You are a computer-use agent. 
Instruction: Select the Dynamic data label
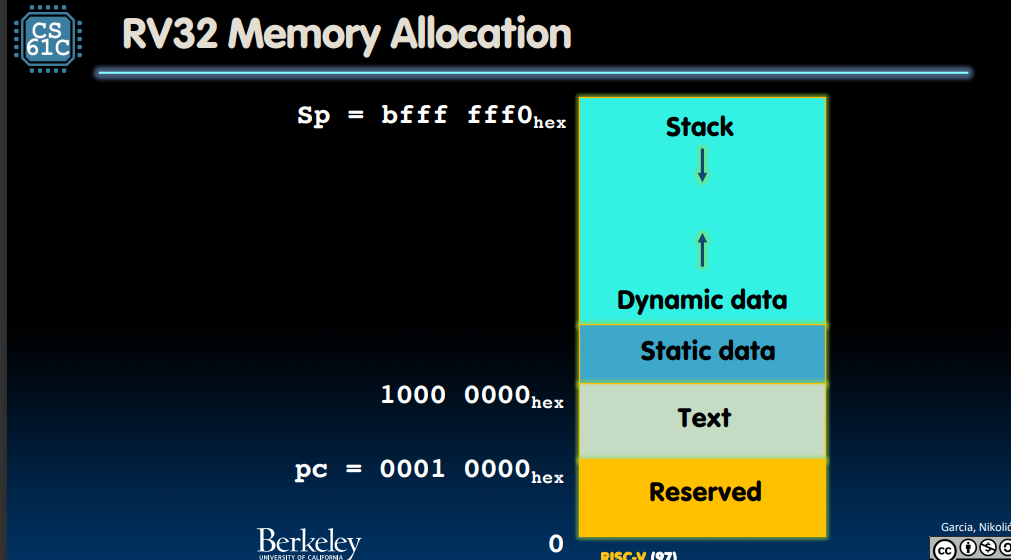click(x=702, y=300)
